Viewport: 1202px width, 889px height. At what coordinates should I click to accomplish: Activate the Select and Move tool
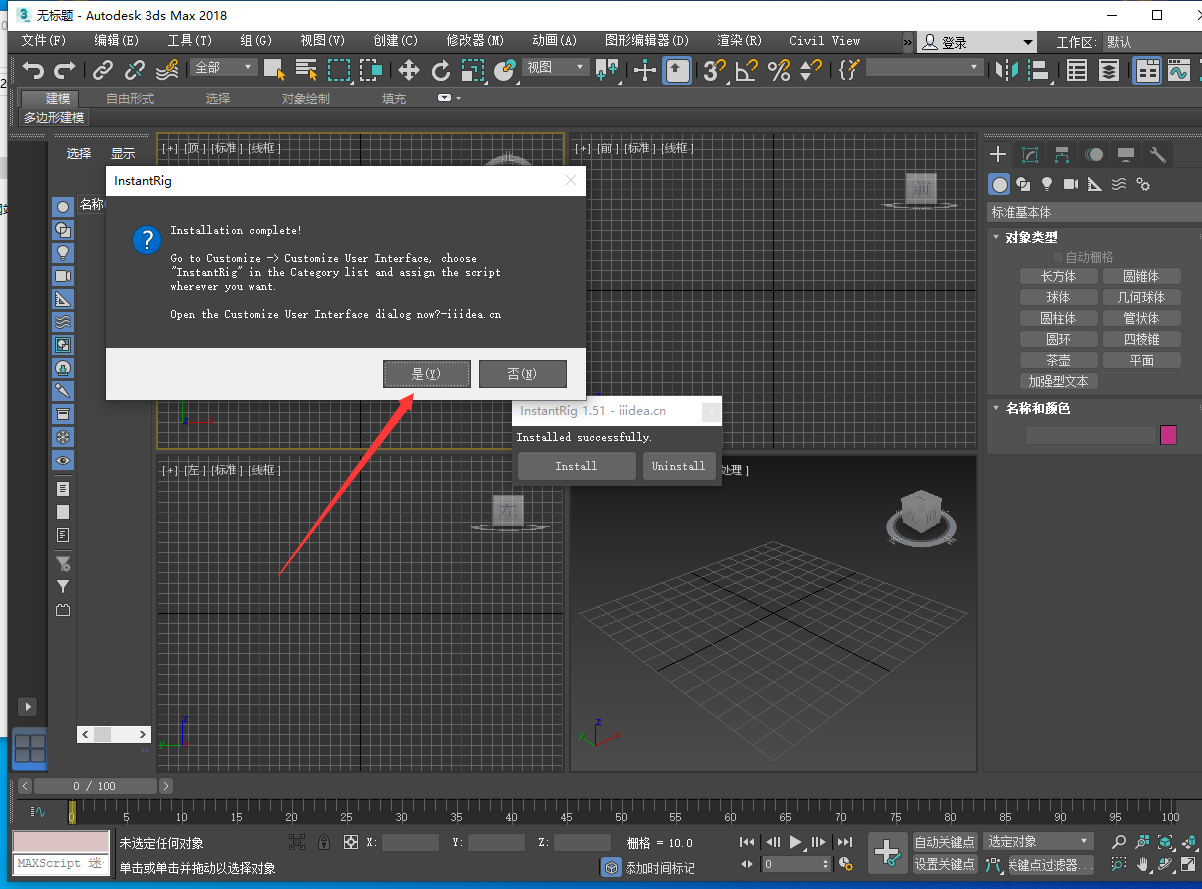pyautogui.click(x=409, y=70)
